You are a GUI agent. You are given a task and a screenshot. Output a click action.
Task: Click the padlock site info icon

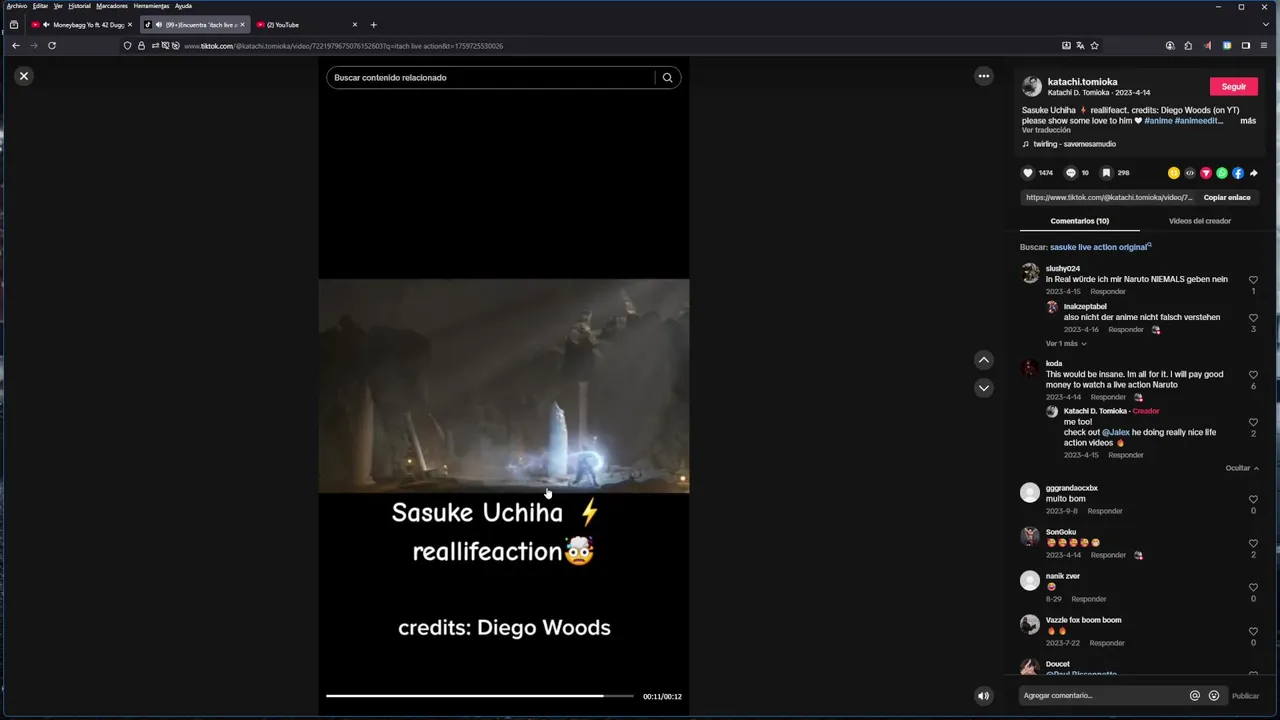coord(141,45)
